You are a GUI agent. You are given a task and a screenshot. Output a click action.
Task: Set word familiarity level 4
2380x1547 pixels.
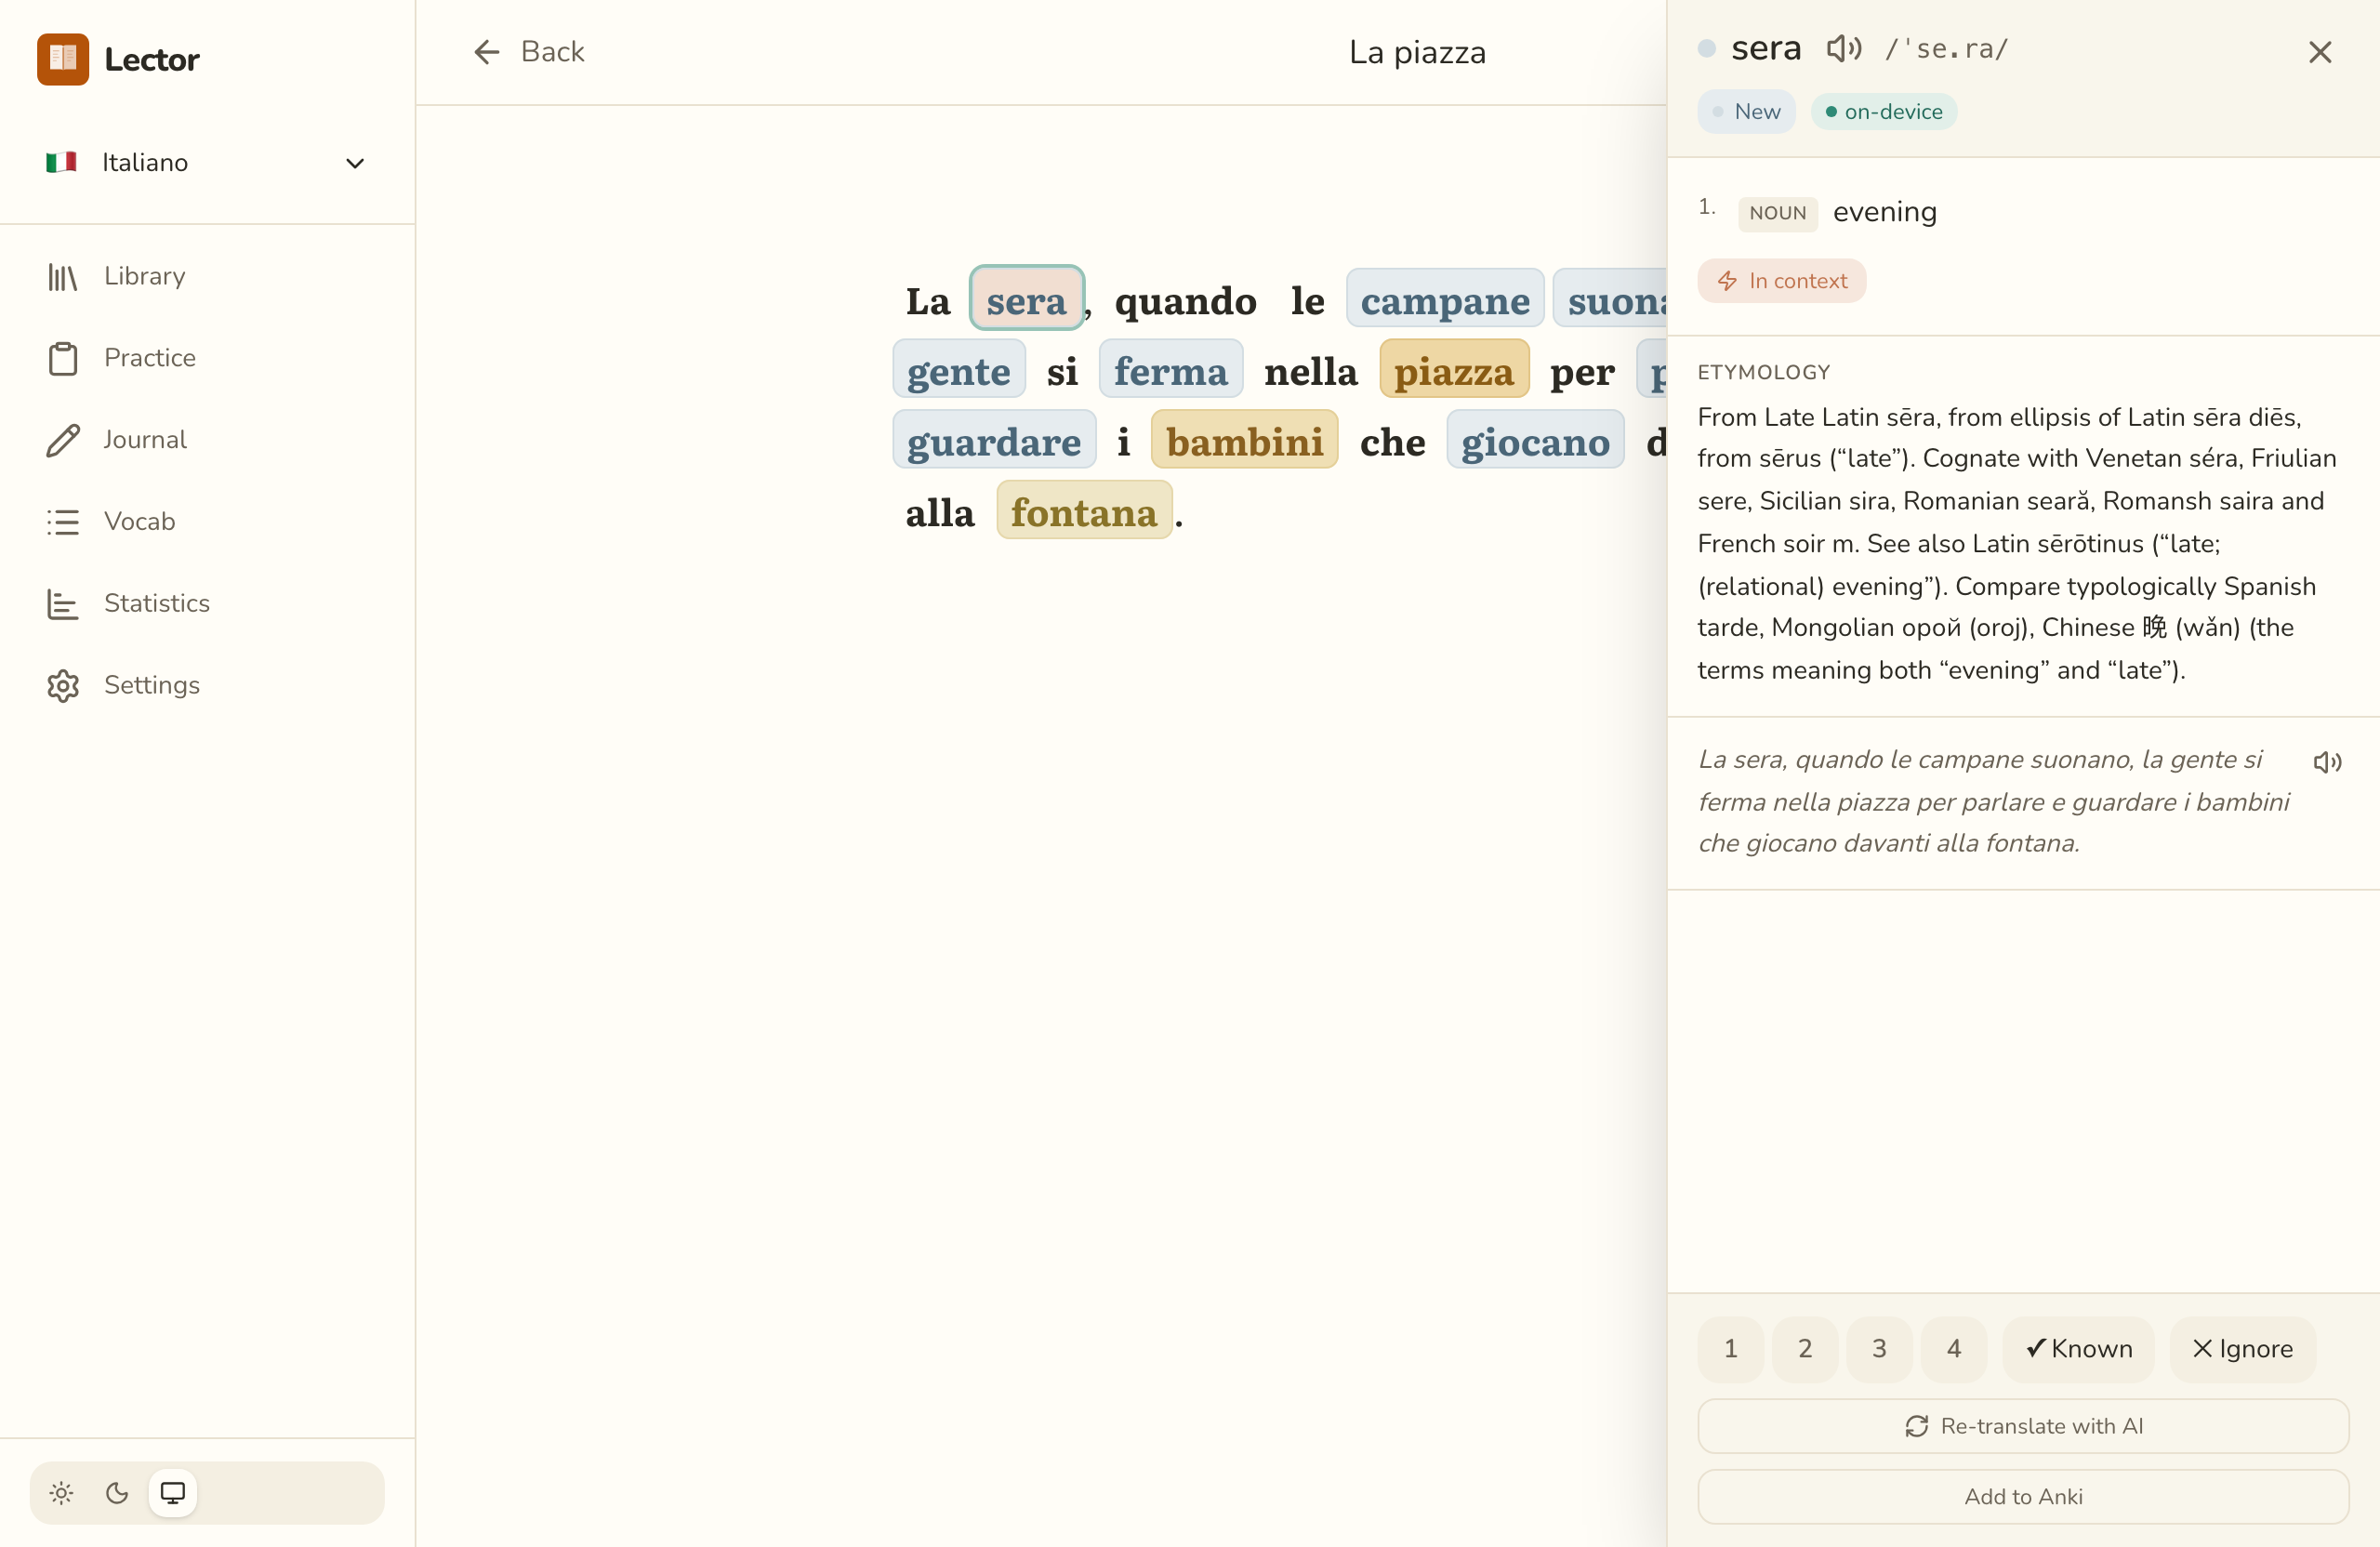[x=1954, y=1349]
